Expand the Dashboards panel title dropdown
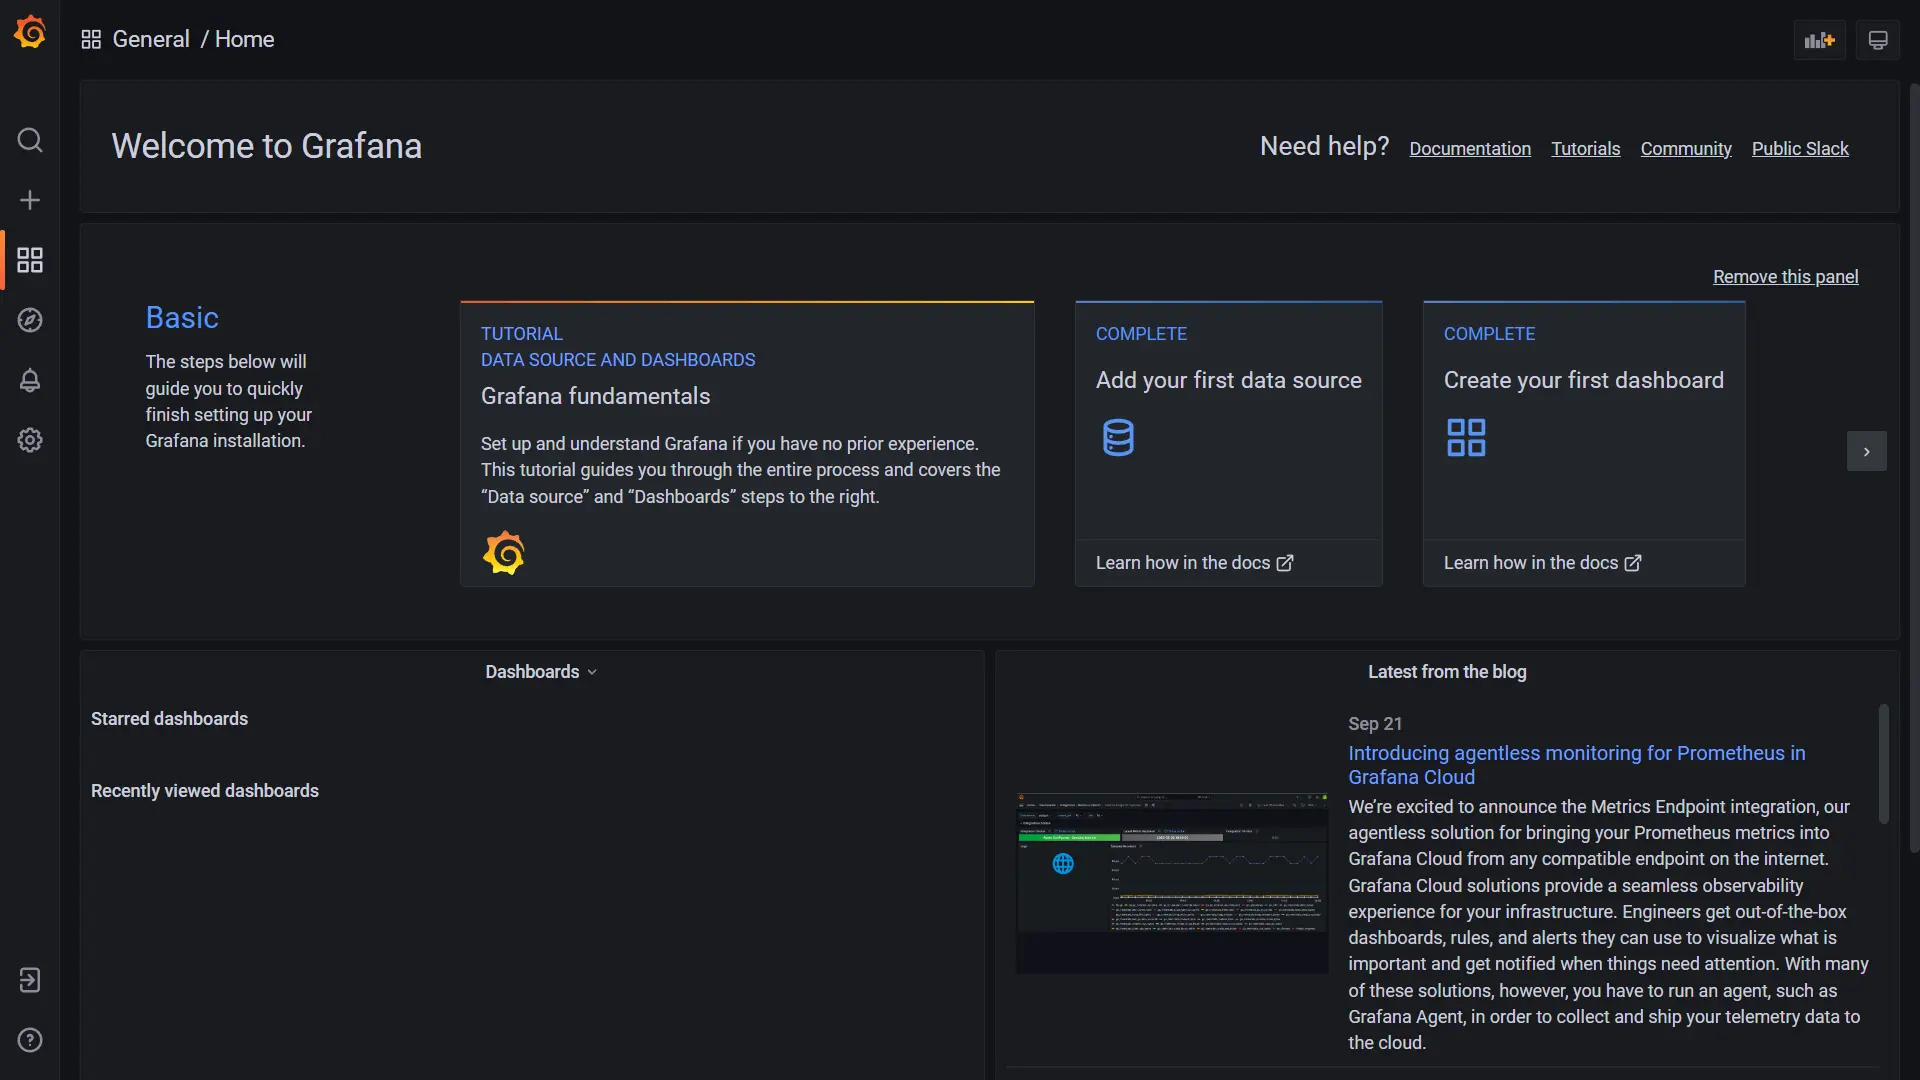Image resolution: width=1920 pixels, height=1080 pixels. [541, 672]
